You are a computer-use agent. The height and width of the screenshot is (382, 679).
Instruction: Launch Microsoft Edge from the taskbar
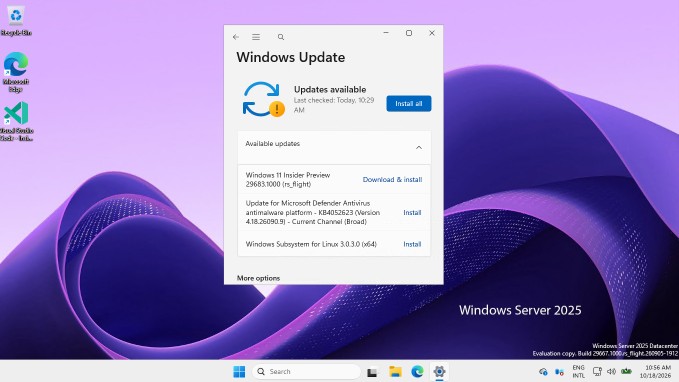click(417, 372)
